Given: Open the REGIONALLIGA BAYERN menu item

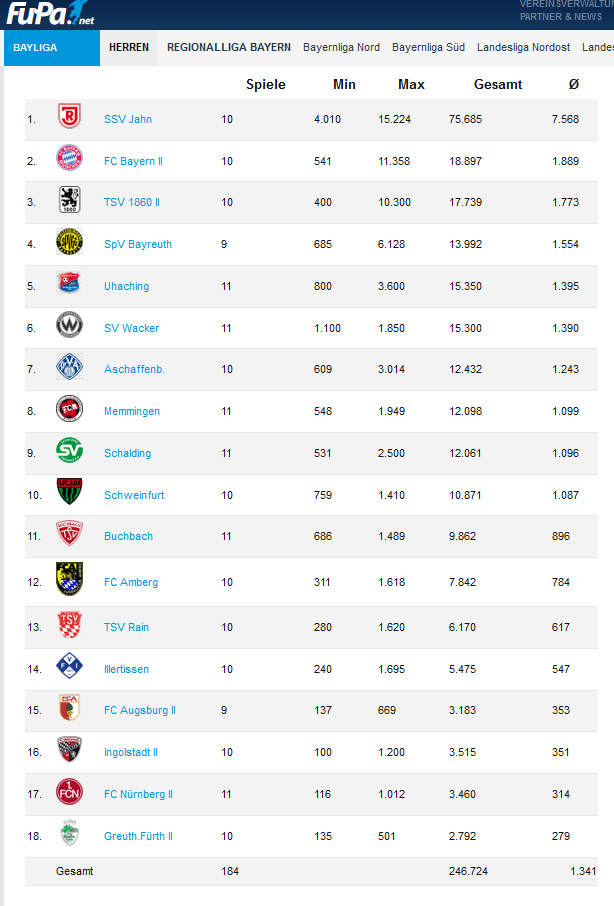Looking at the screenshot, I should [x=229, y=47].
